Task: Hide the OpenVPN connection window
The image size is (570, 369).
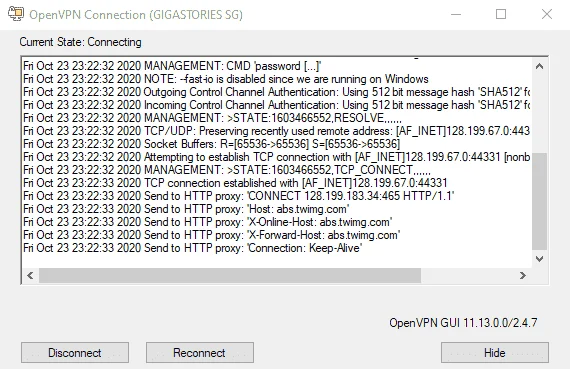Action: click(495, 352)
